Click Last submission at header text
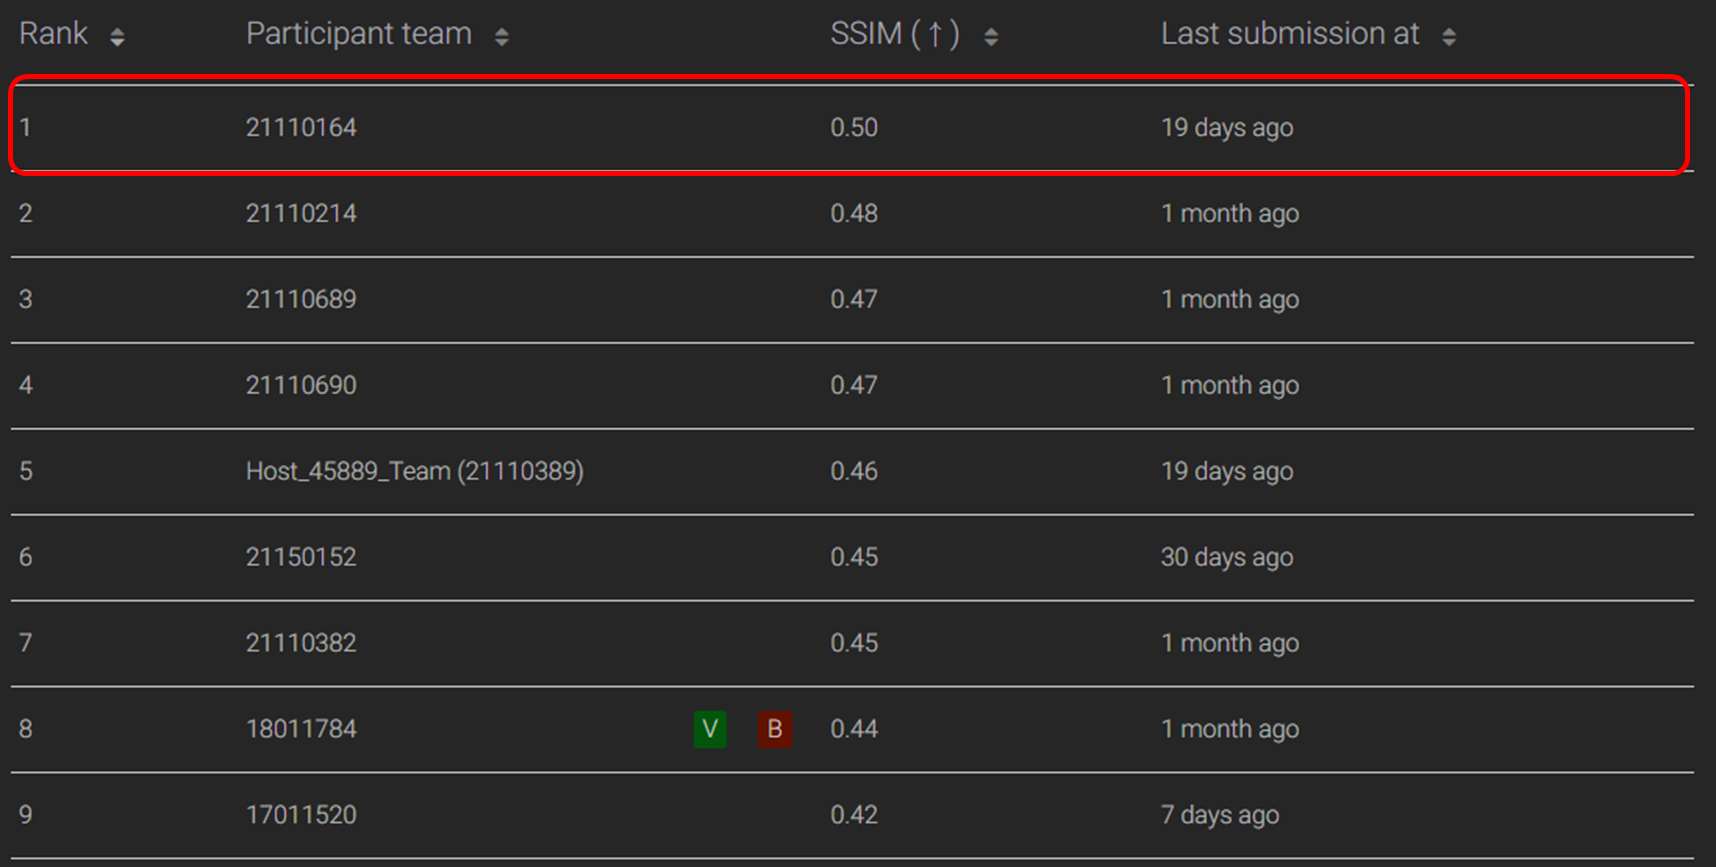The width and height of the screenshot is (1716, 867). [1290, 34]
